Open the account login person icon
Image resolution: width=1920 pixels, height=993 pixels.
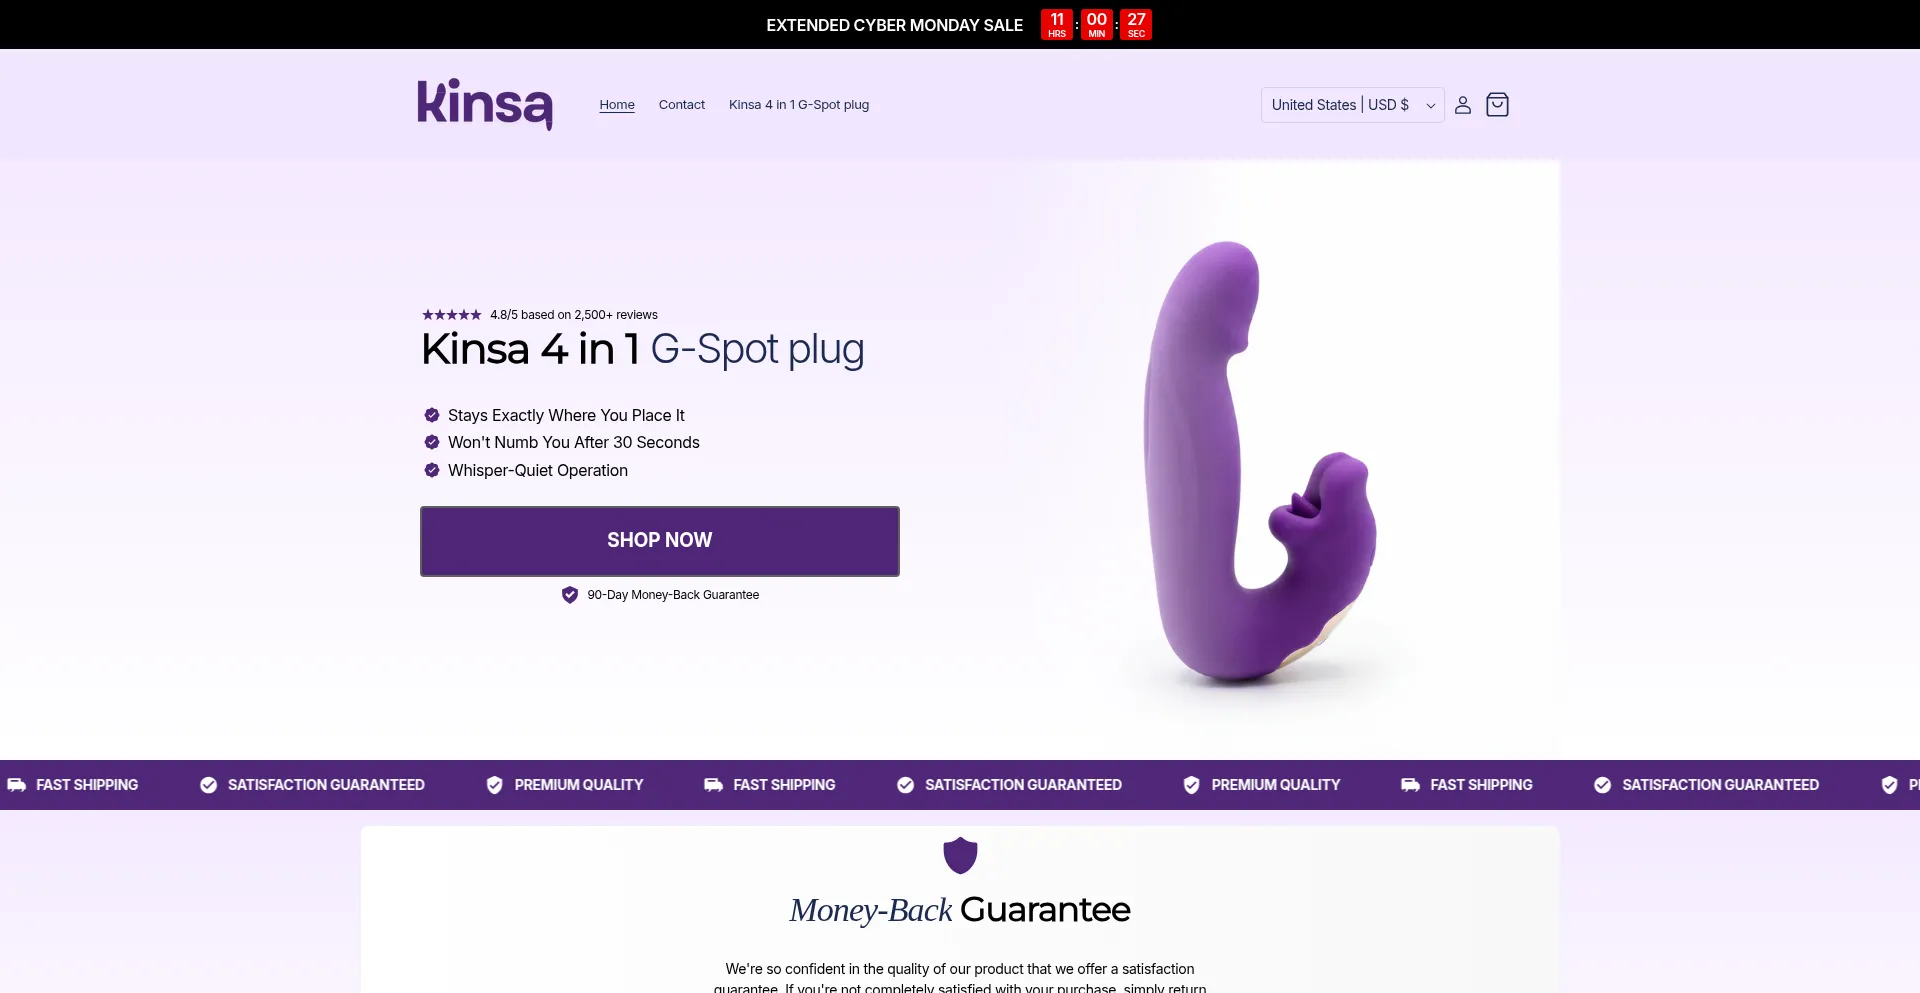point(1462,105)
